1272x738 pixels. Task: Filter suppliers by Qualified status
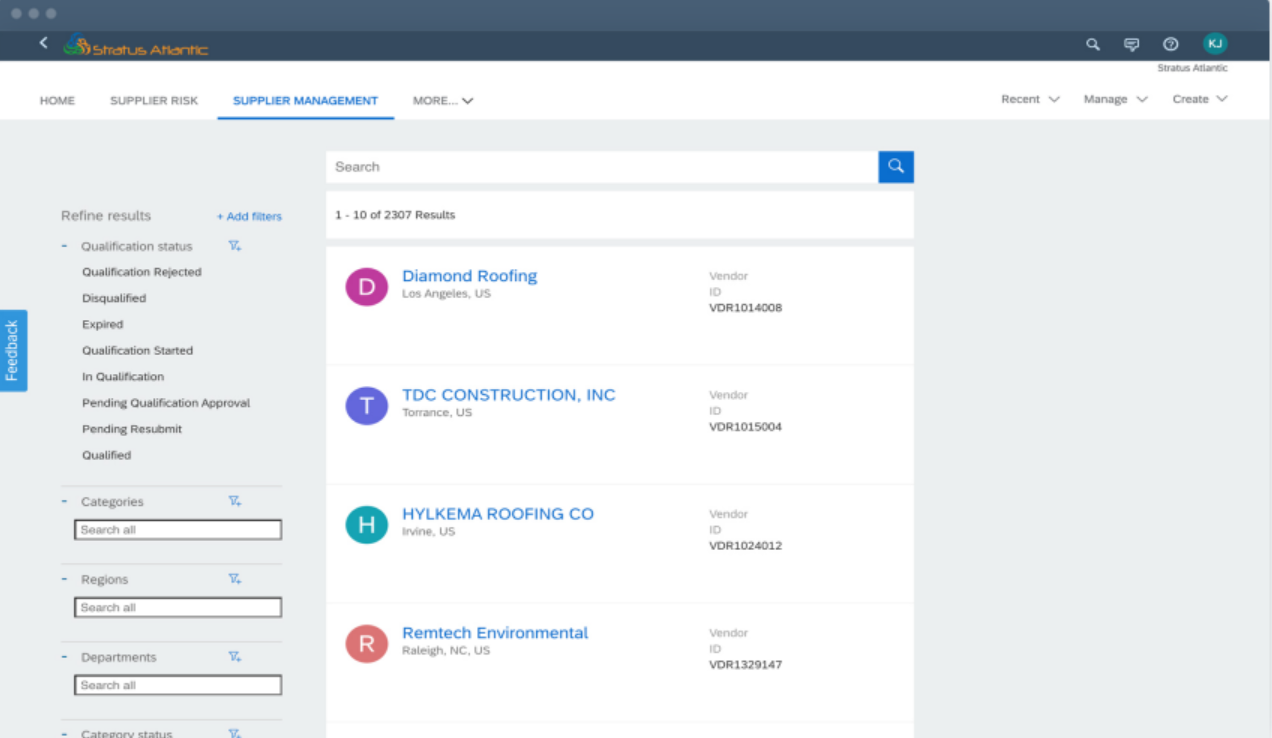(x=104, y=455)
